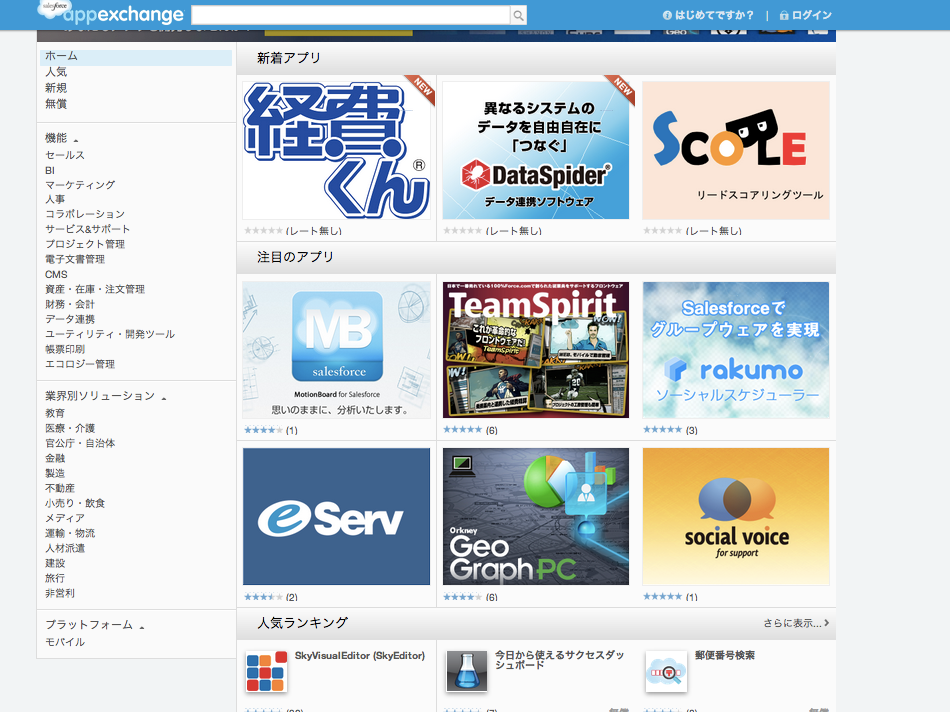Viewport: 950px width, 712px height.
Task: Open the 旅行 industry link
Action: click(55, 578)
